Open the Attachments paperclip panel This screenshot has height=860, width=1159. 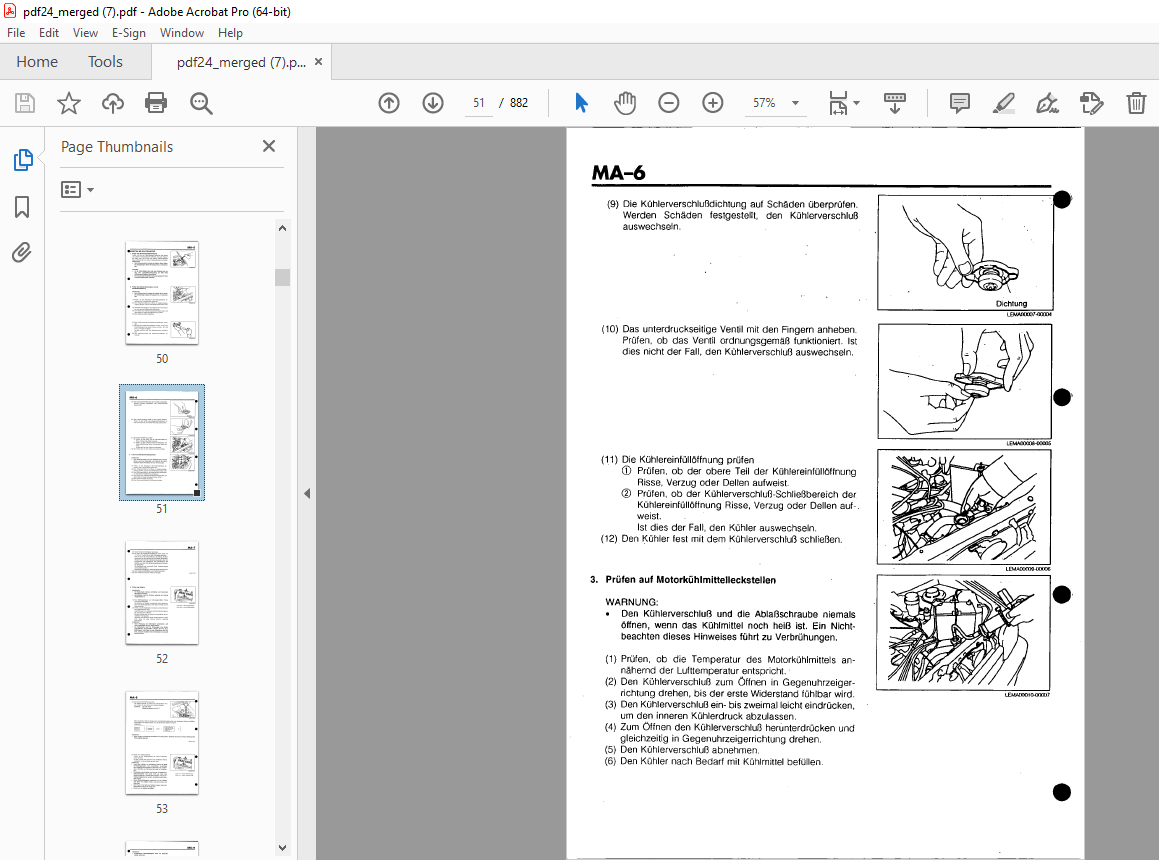click(22, 253)
